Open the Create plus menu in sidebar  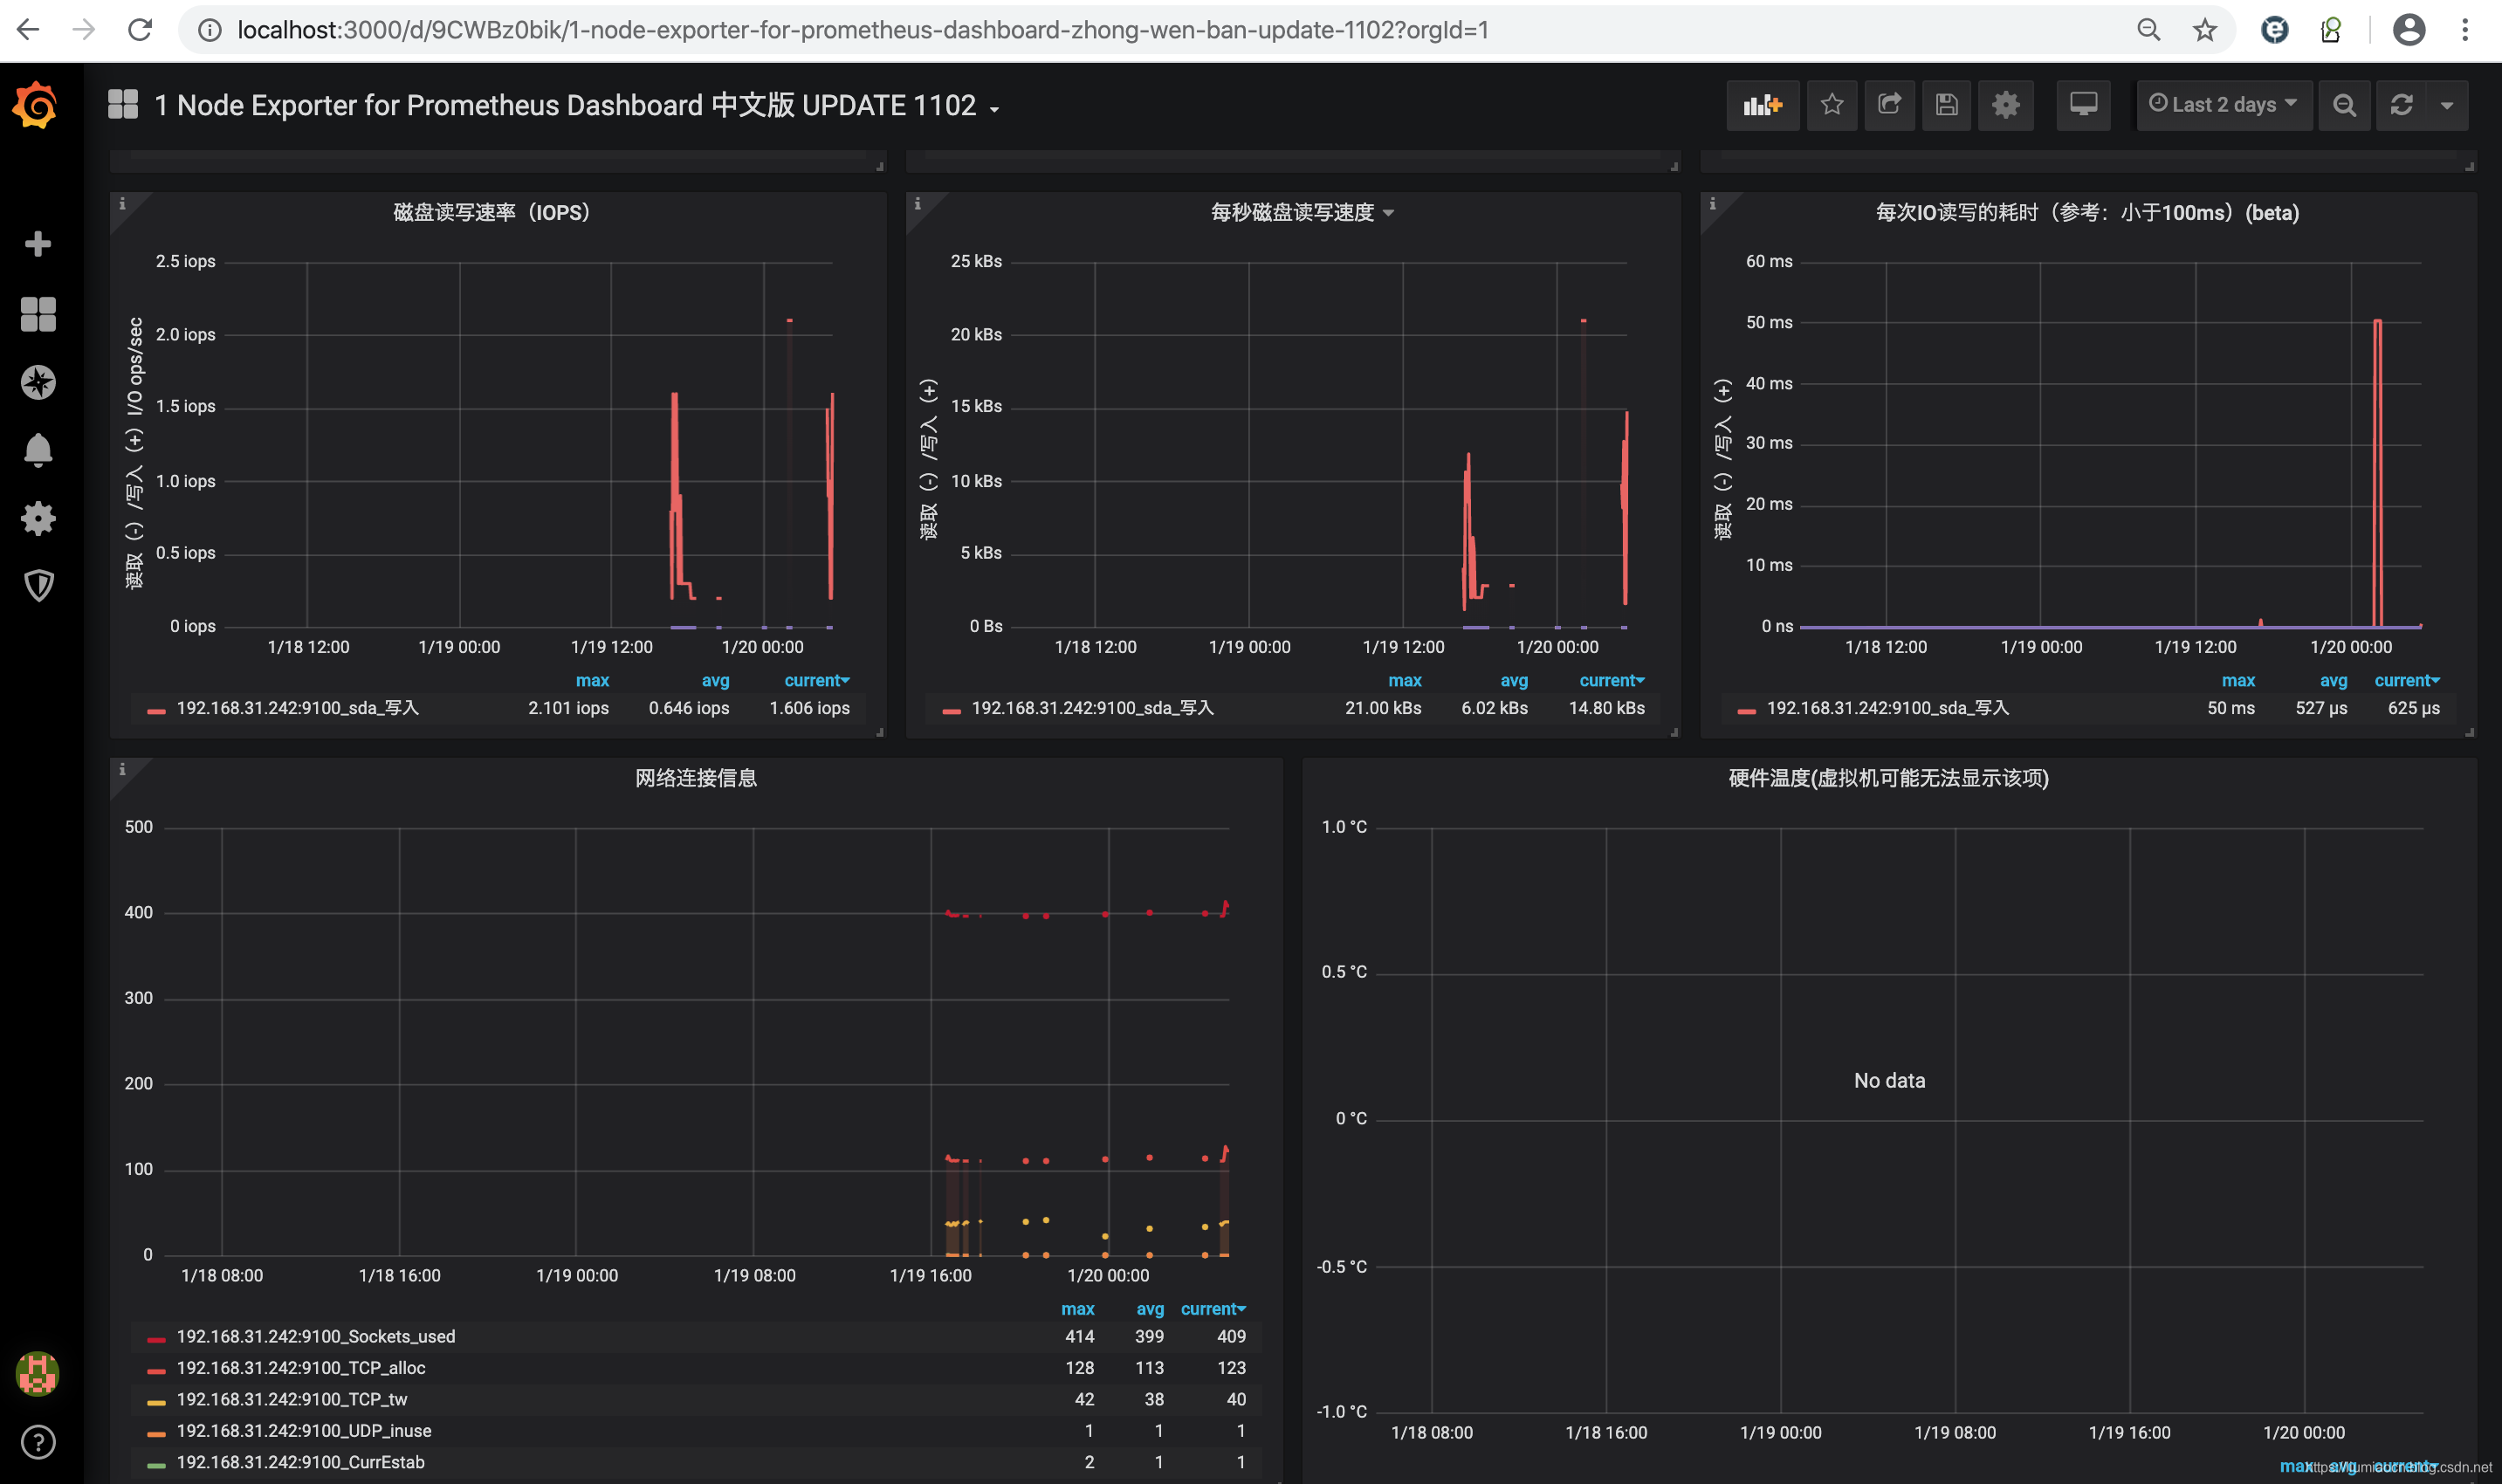(38, 244)
